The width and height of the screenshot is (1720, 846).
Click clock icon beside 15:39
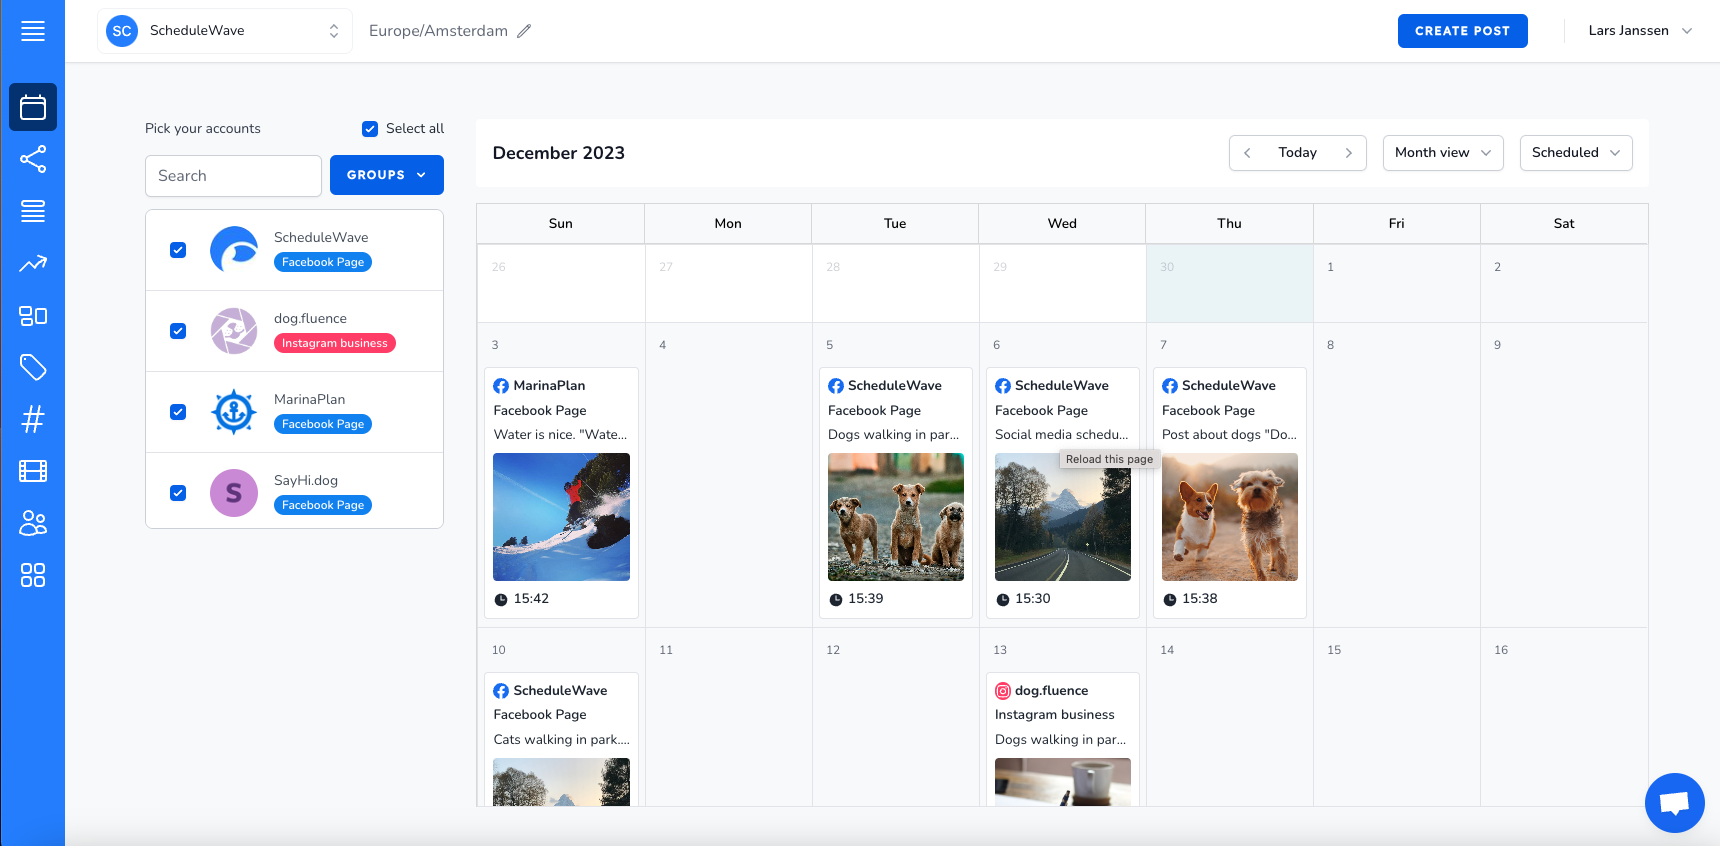pos(836,600)
